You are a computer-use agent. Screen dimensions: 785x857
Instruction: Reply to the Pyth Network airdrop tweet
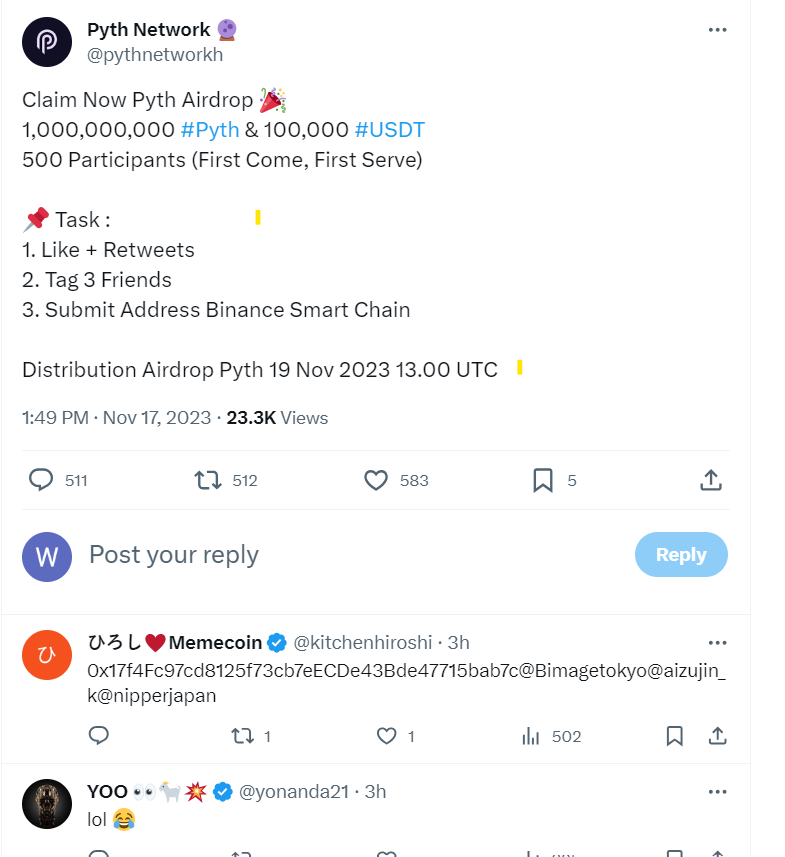coord(41,481)
